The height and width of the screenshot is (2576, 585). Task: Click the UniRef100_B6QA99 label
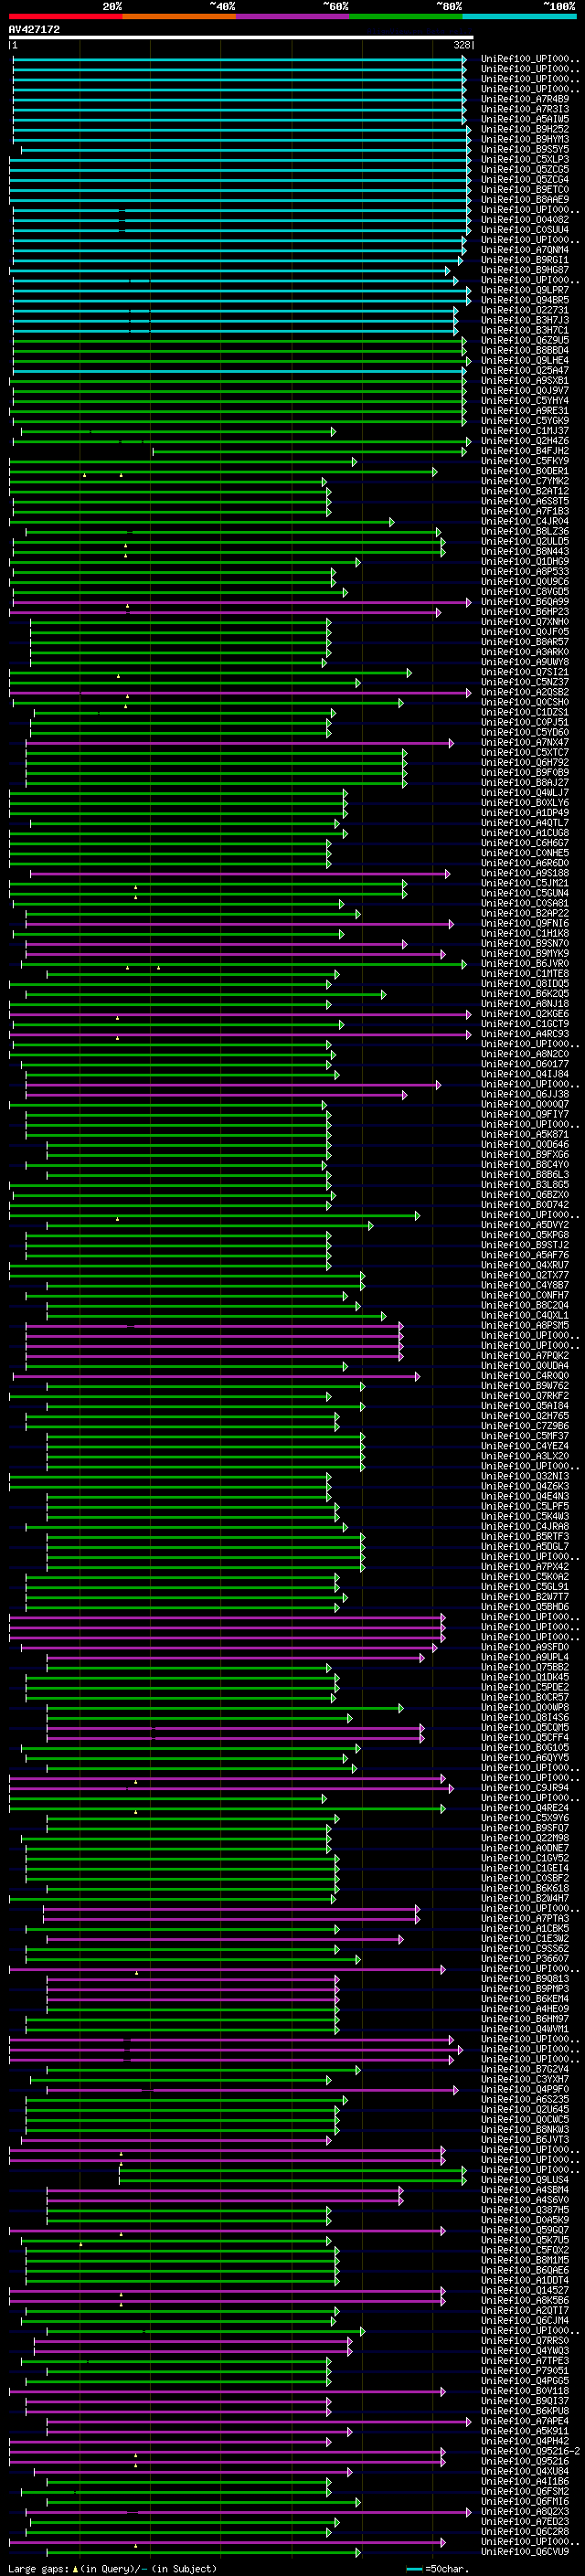pyautogui.click(x=525, y=602)
